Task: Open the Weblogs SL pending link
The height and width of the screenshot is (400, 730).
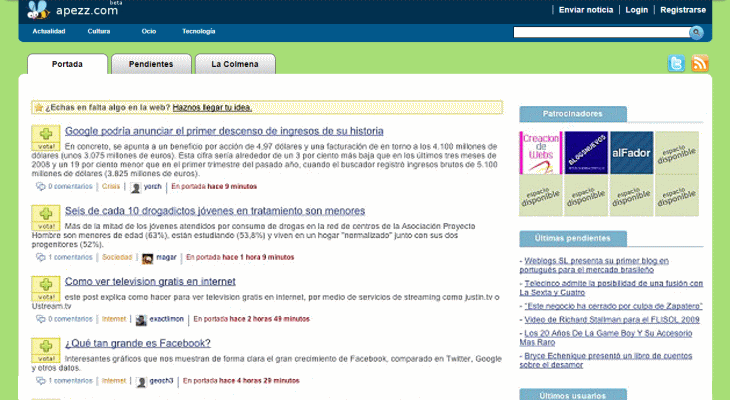Action: 595,265
